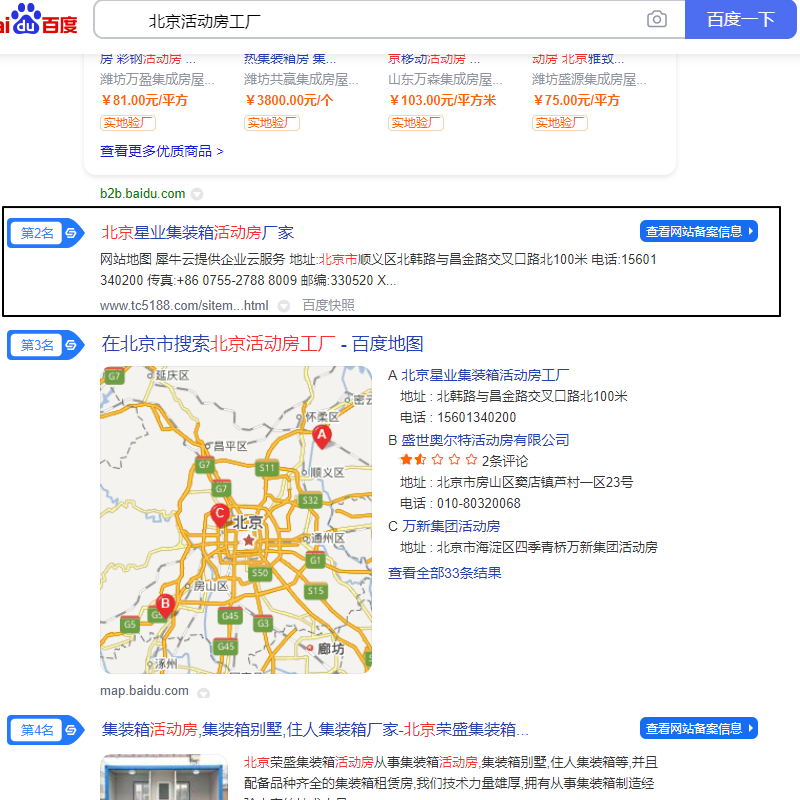Click 查看网站备案信息 button for 第2名 result
Viewport: 800px width, 800px height.
pos(698,232)
